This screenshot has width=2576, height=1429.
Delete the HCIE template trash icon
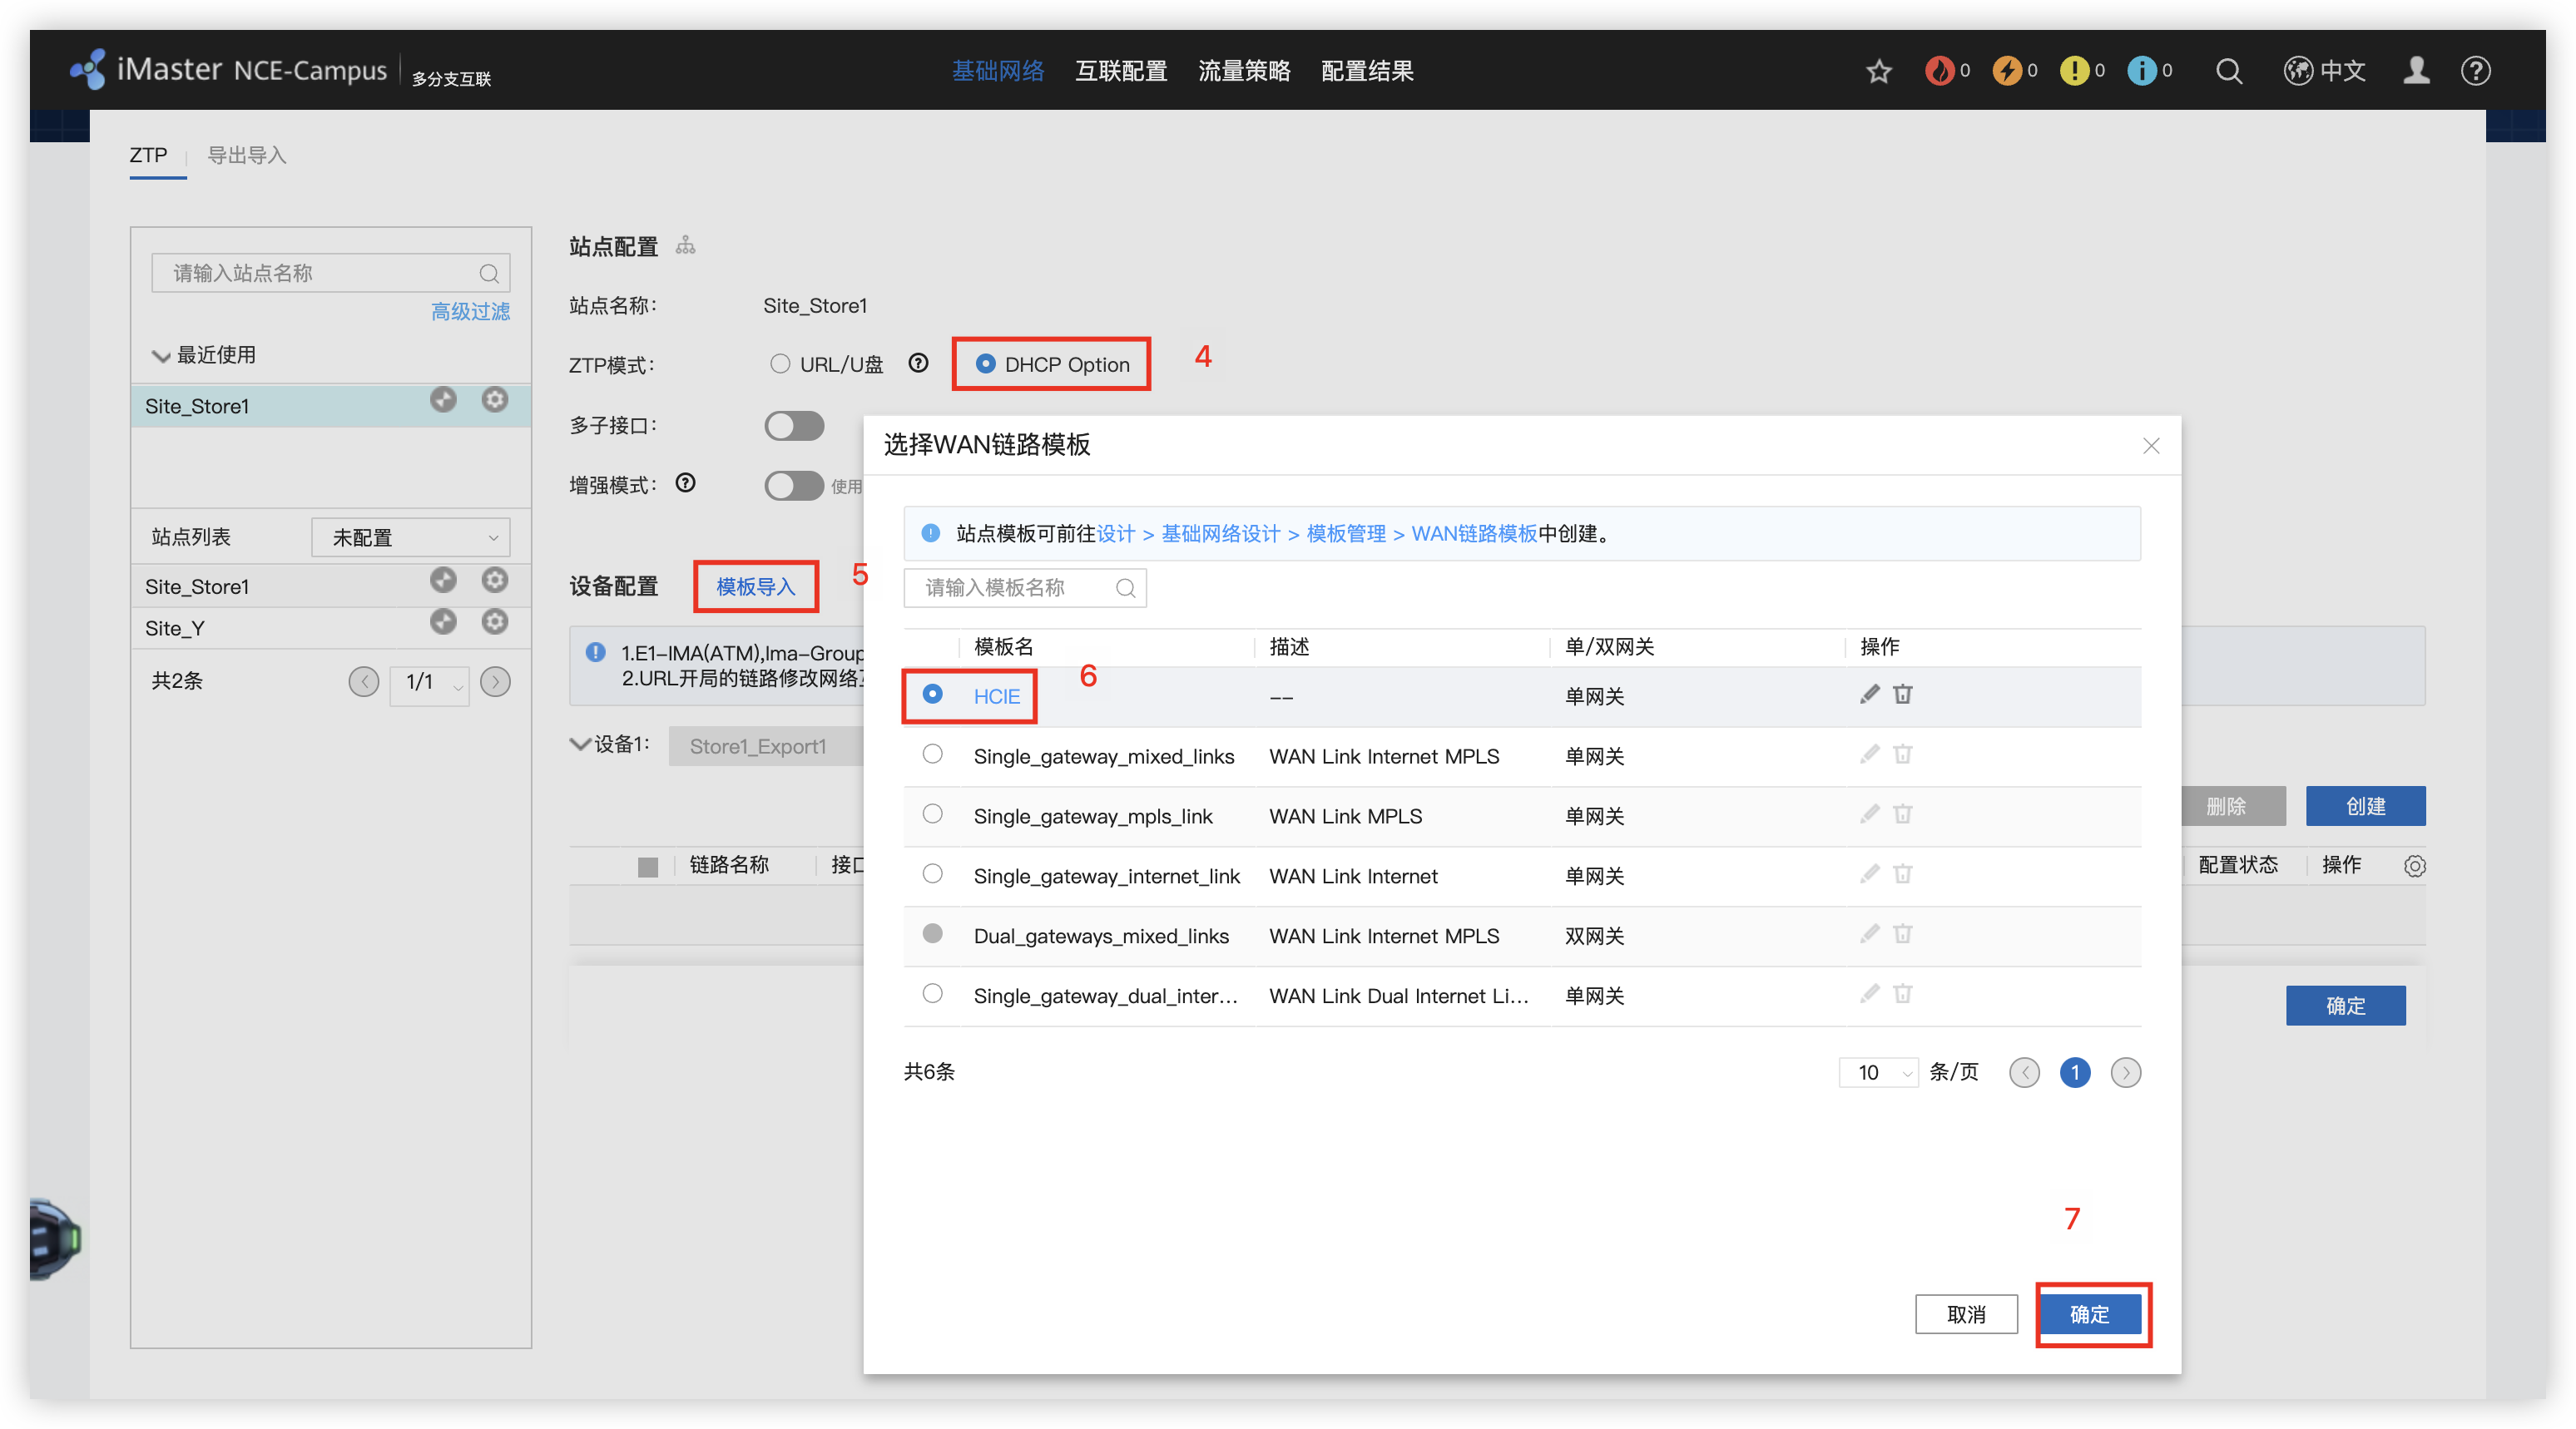point(1902,694)
